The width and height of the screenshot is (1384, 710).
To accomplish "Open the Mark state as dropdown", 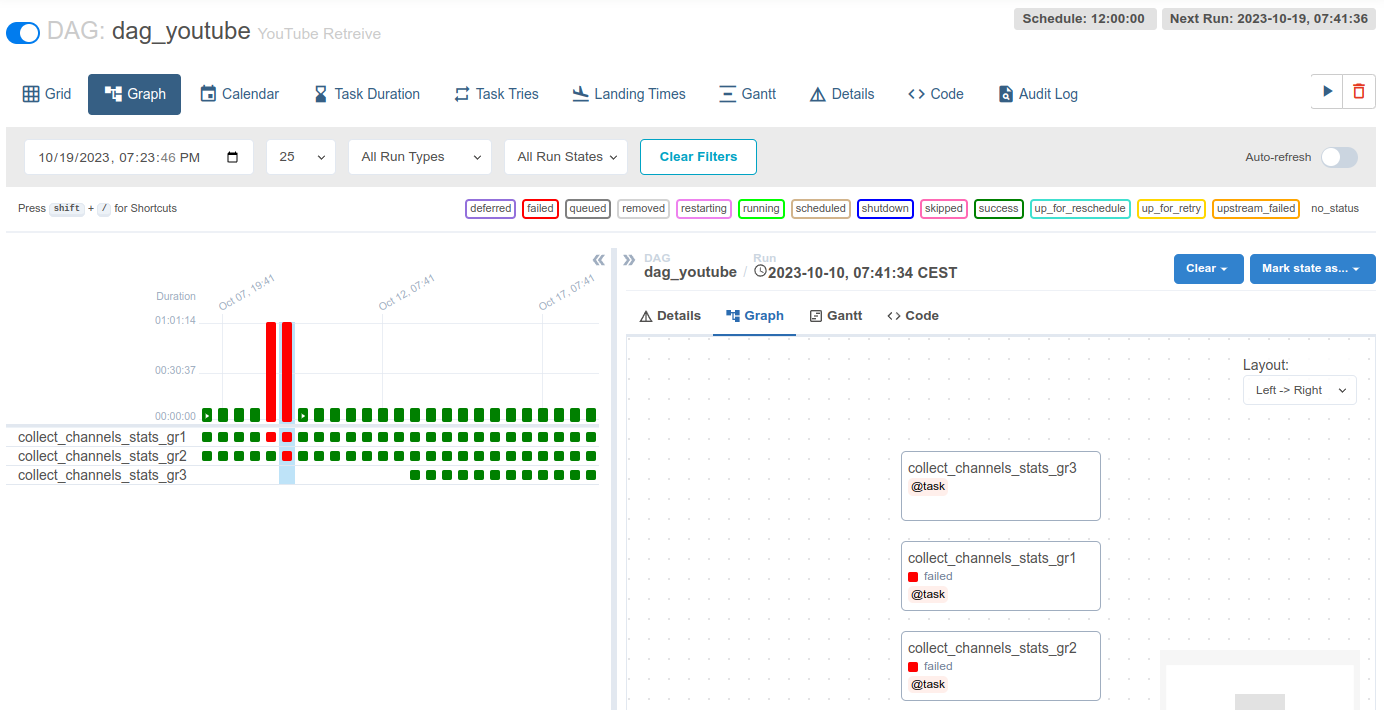I will 1312,269.
